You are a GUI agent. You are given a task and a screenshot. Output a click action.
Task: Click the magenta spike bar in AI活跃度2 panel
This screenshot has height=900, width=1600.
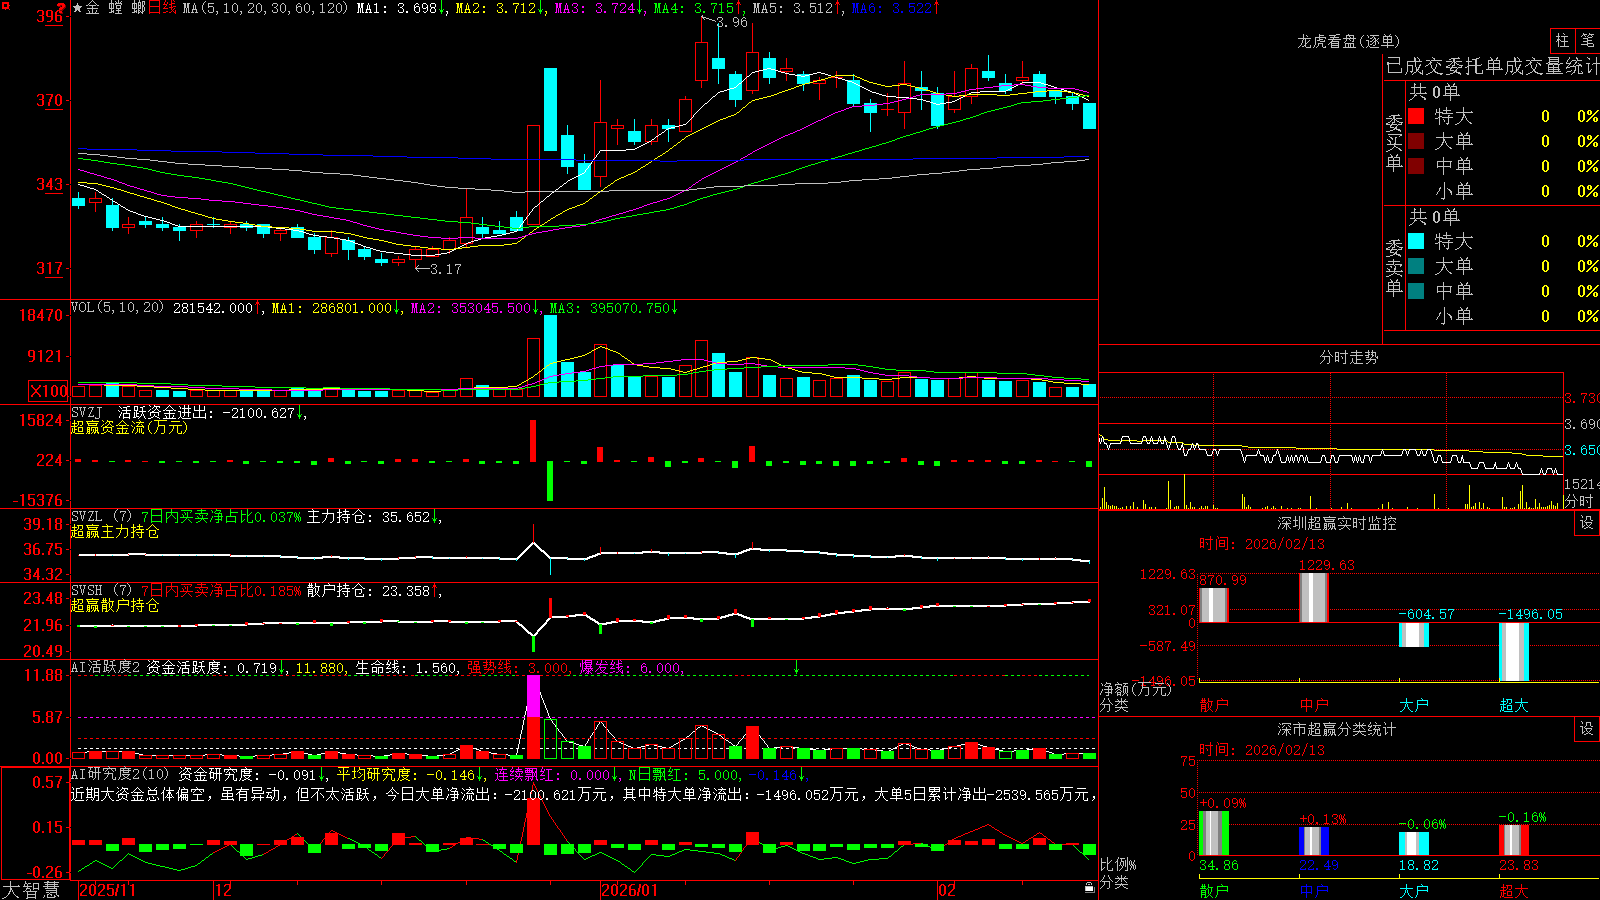[534, 697]
